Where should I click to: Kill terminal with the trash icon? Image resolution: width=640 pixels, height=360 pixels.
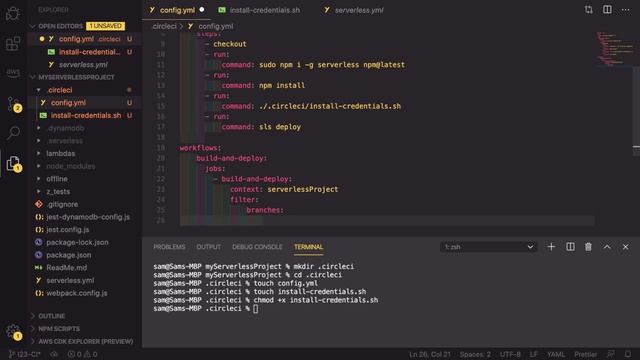click(588, 247)
